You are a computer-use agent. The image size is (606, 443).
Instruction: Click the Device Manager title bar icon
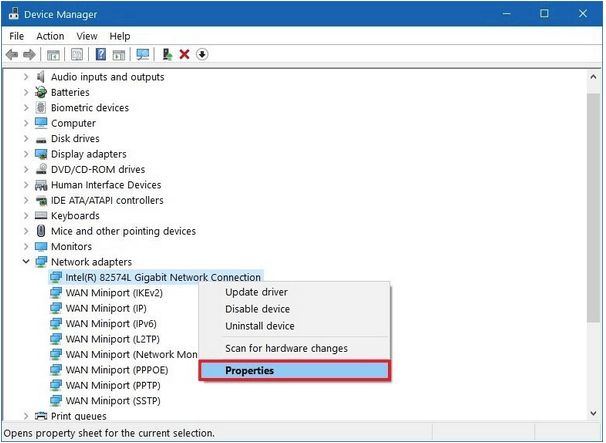(x=14, y=14)
